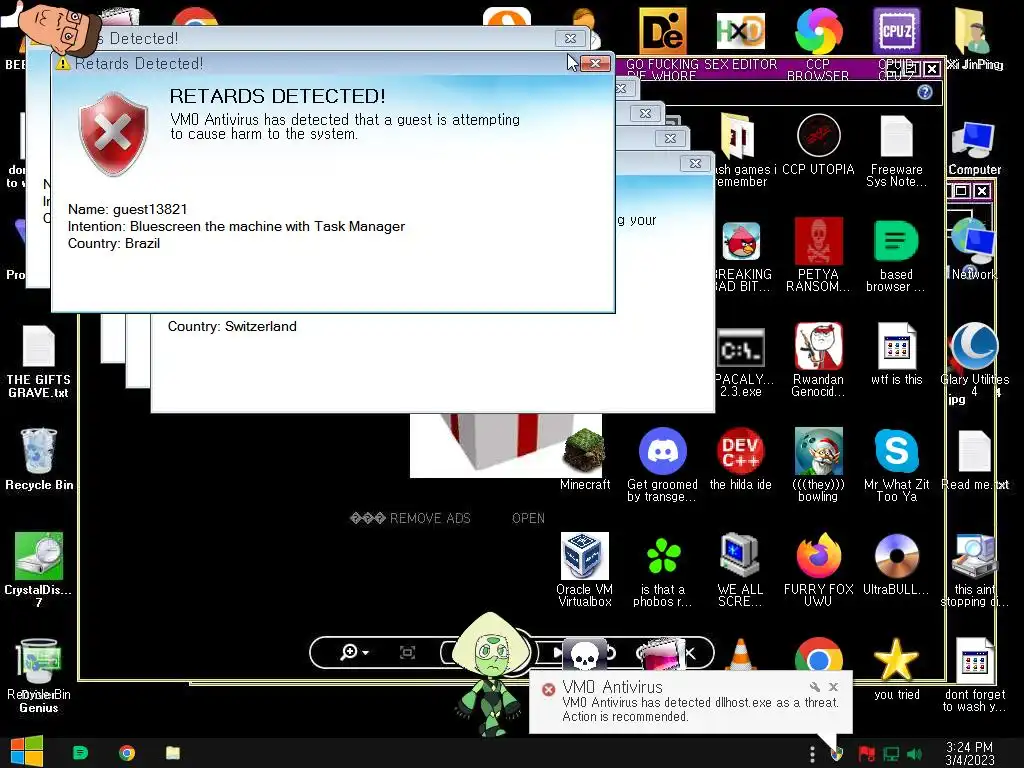Launch the CCP BROWSER pinwheel icon
Image resolution: width=1024 pixels, height=768 pixels.
818,31
